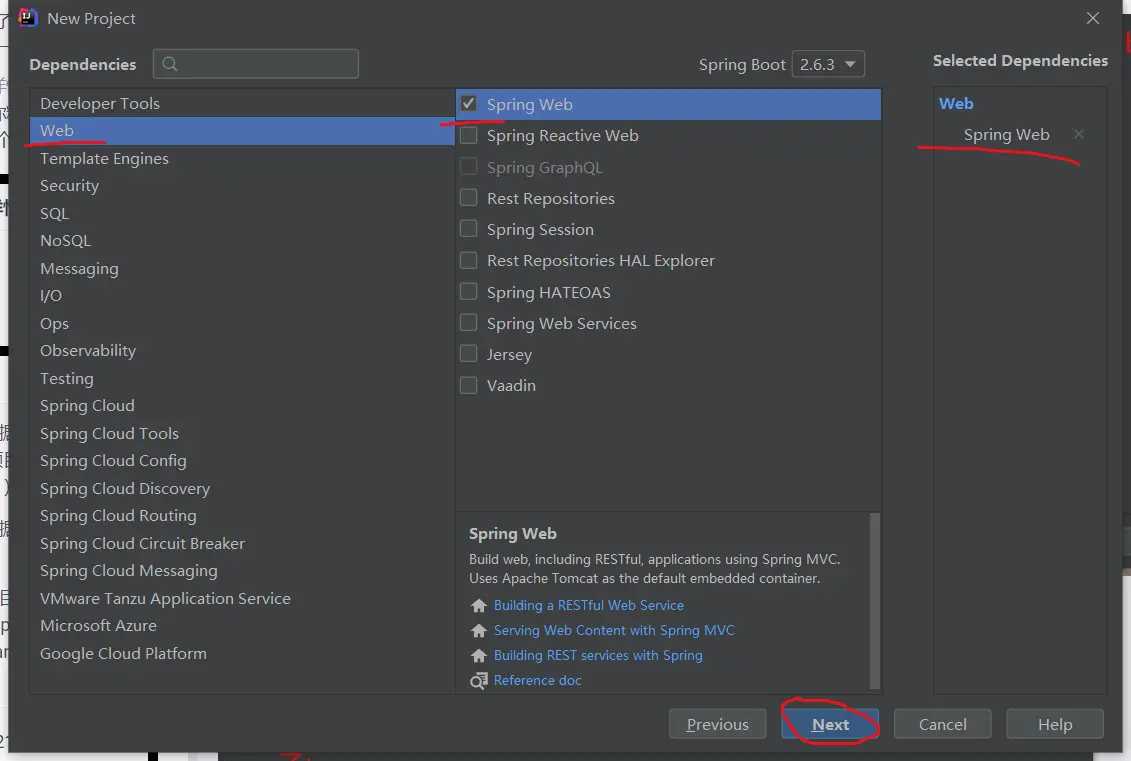The height and width of the screenshot is (761, 1131).
Task: Select the Messaging category
Action: point(242,268)
